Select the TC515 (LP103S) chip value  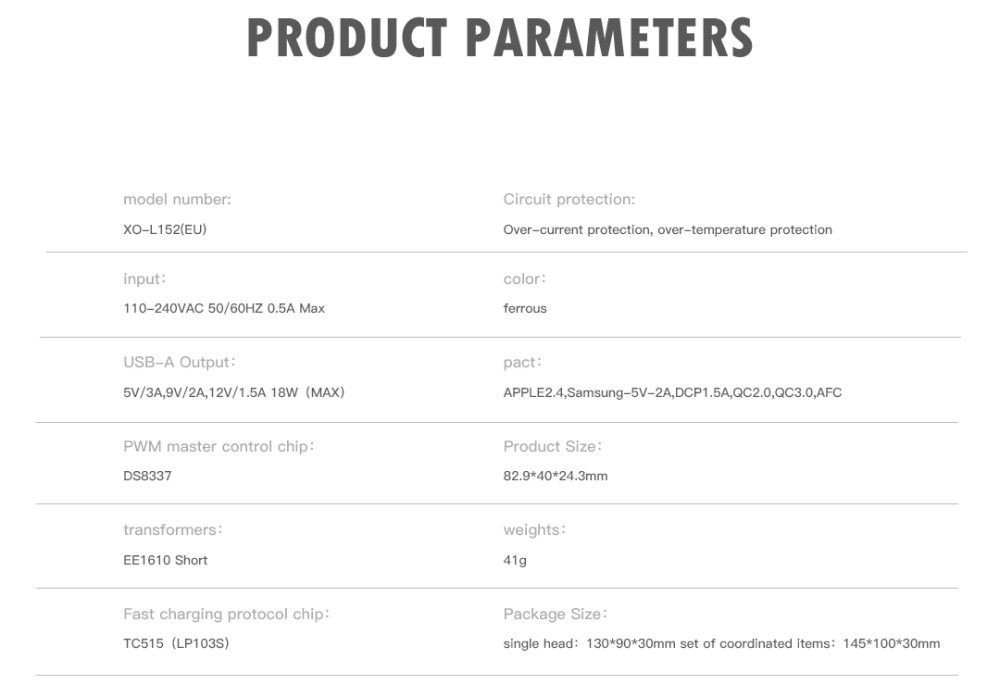point(176,643)
